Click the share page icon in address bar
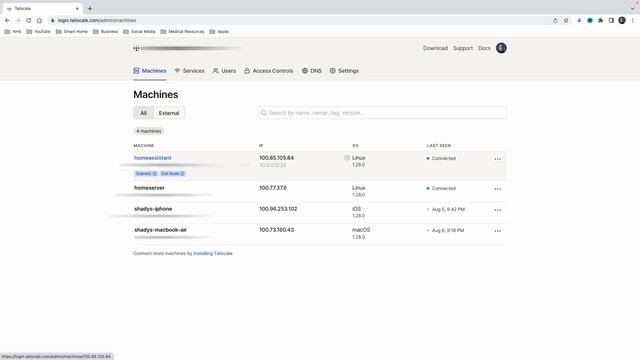Image resolution: width=640 pixels, height=360 pixels. [x=555, y=20]
